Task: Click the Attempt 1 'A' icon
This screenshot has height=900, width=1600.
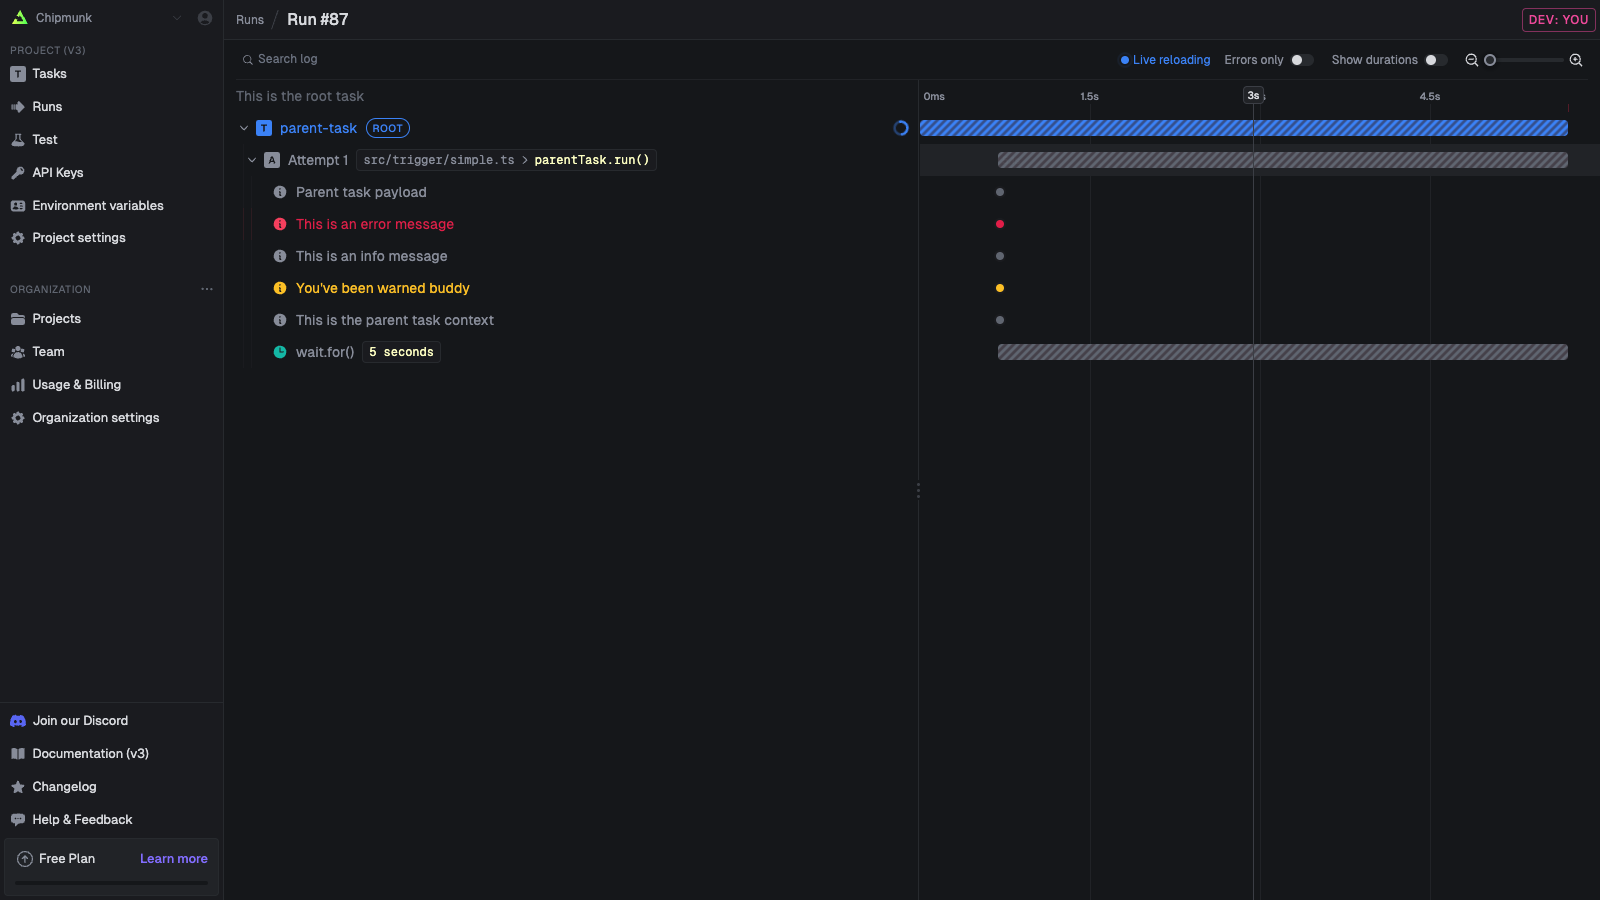Action: coord(272,160)
